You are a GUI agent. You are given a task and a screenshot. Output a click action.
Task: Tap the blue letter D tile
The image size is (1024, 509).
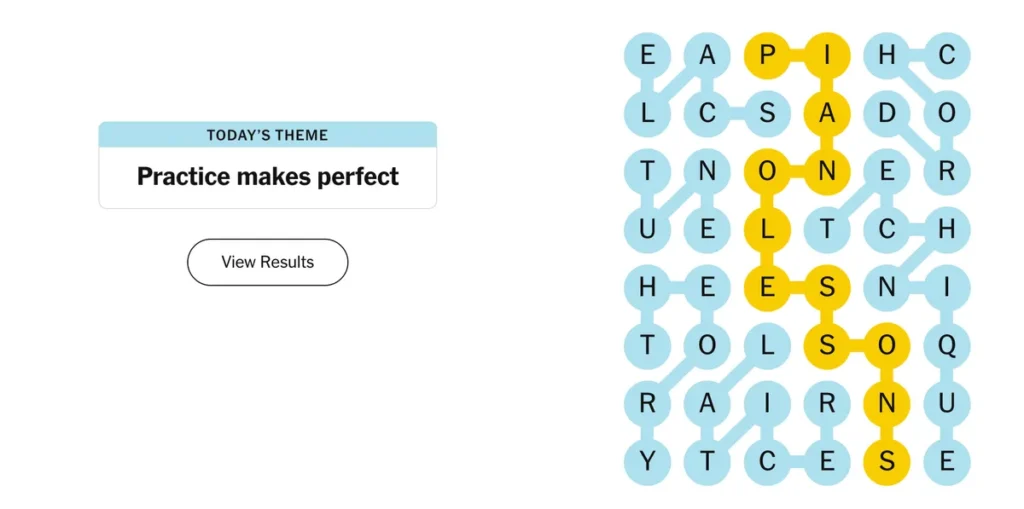tap(887, 114)
